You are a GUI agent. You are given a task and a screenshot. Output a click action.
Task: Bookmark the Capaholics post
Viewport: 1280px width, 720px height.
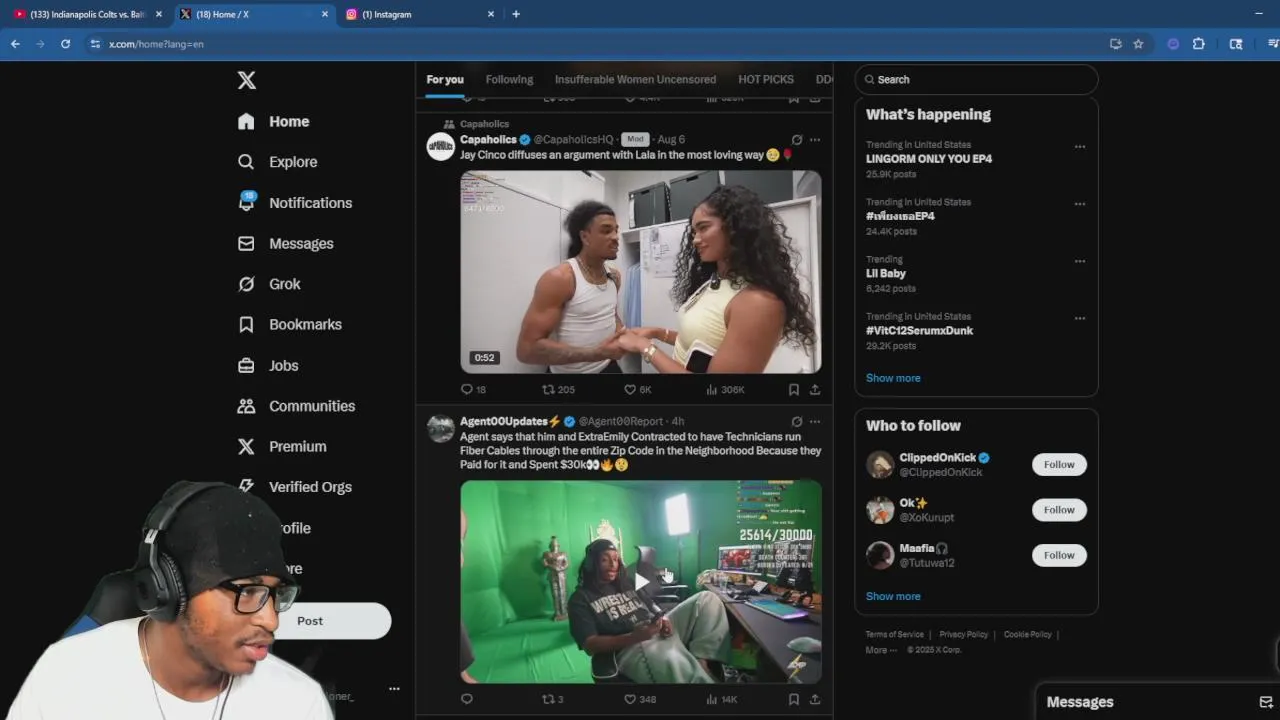pyautogui.click(x=794, y=389)
